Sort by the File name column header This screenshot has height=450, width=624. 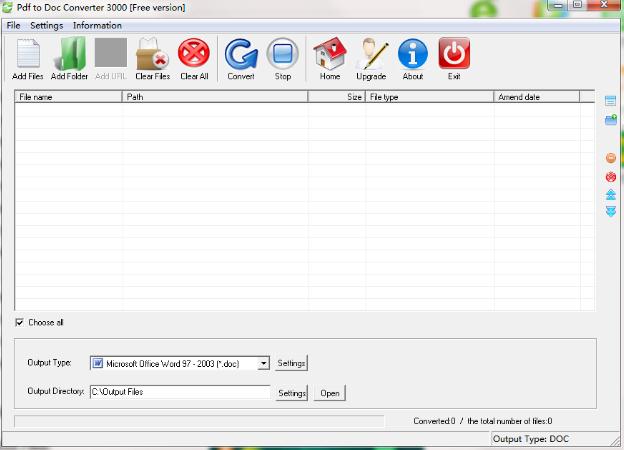point(68,97)
